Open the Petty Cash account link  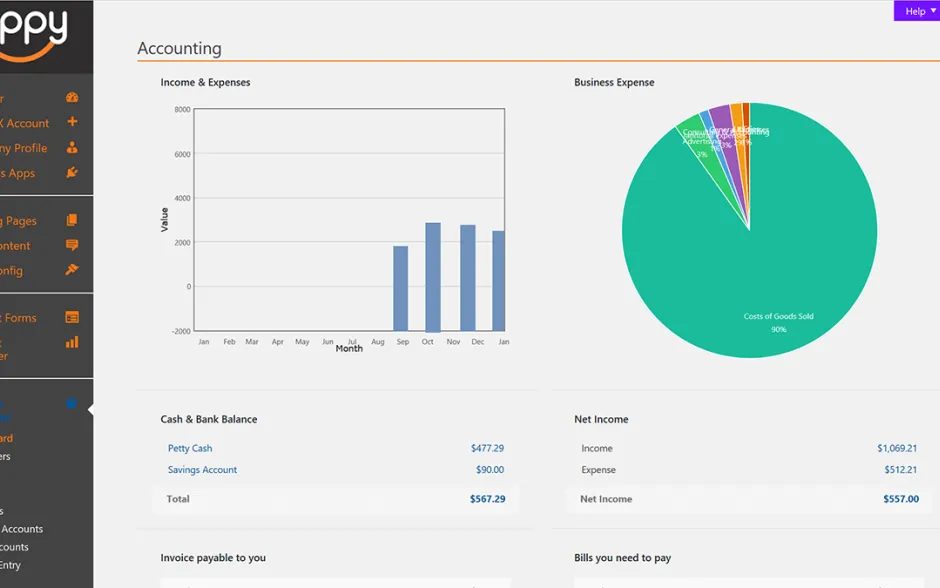(x=190, y=449)
